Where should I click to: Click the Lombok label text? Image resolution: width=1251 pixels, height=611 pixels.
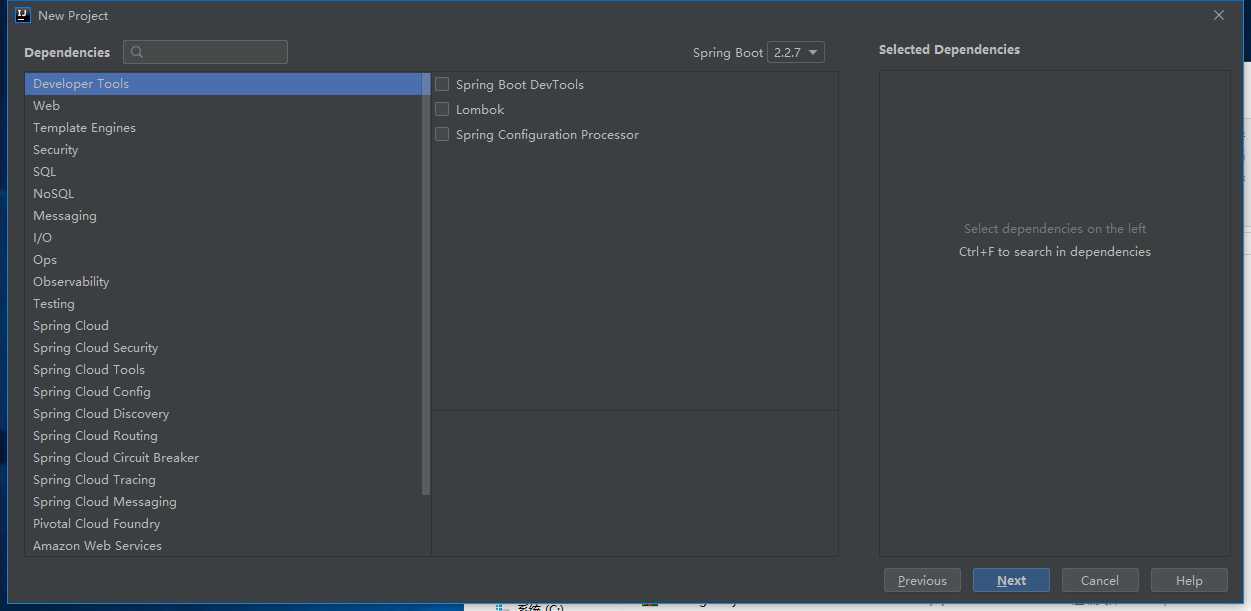coord(480,110)
